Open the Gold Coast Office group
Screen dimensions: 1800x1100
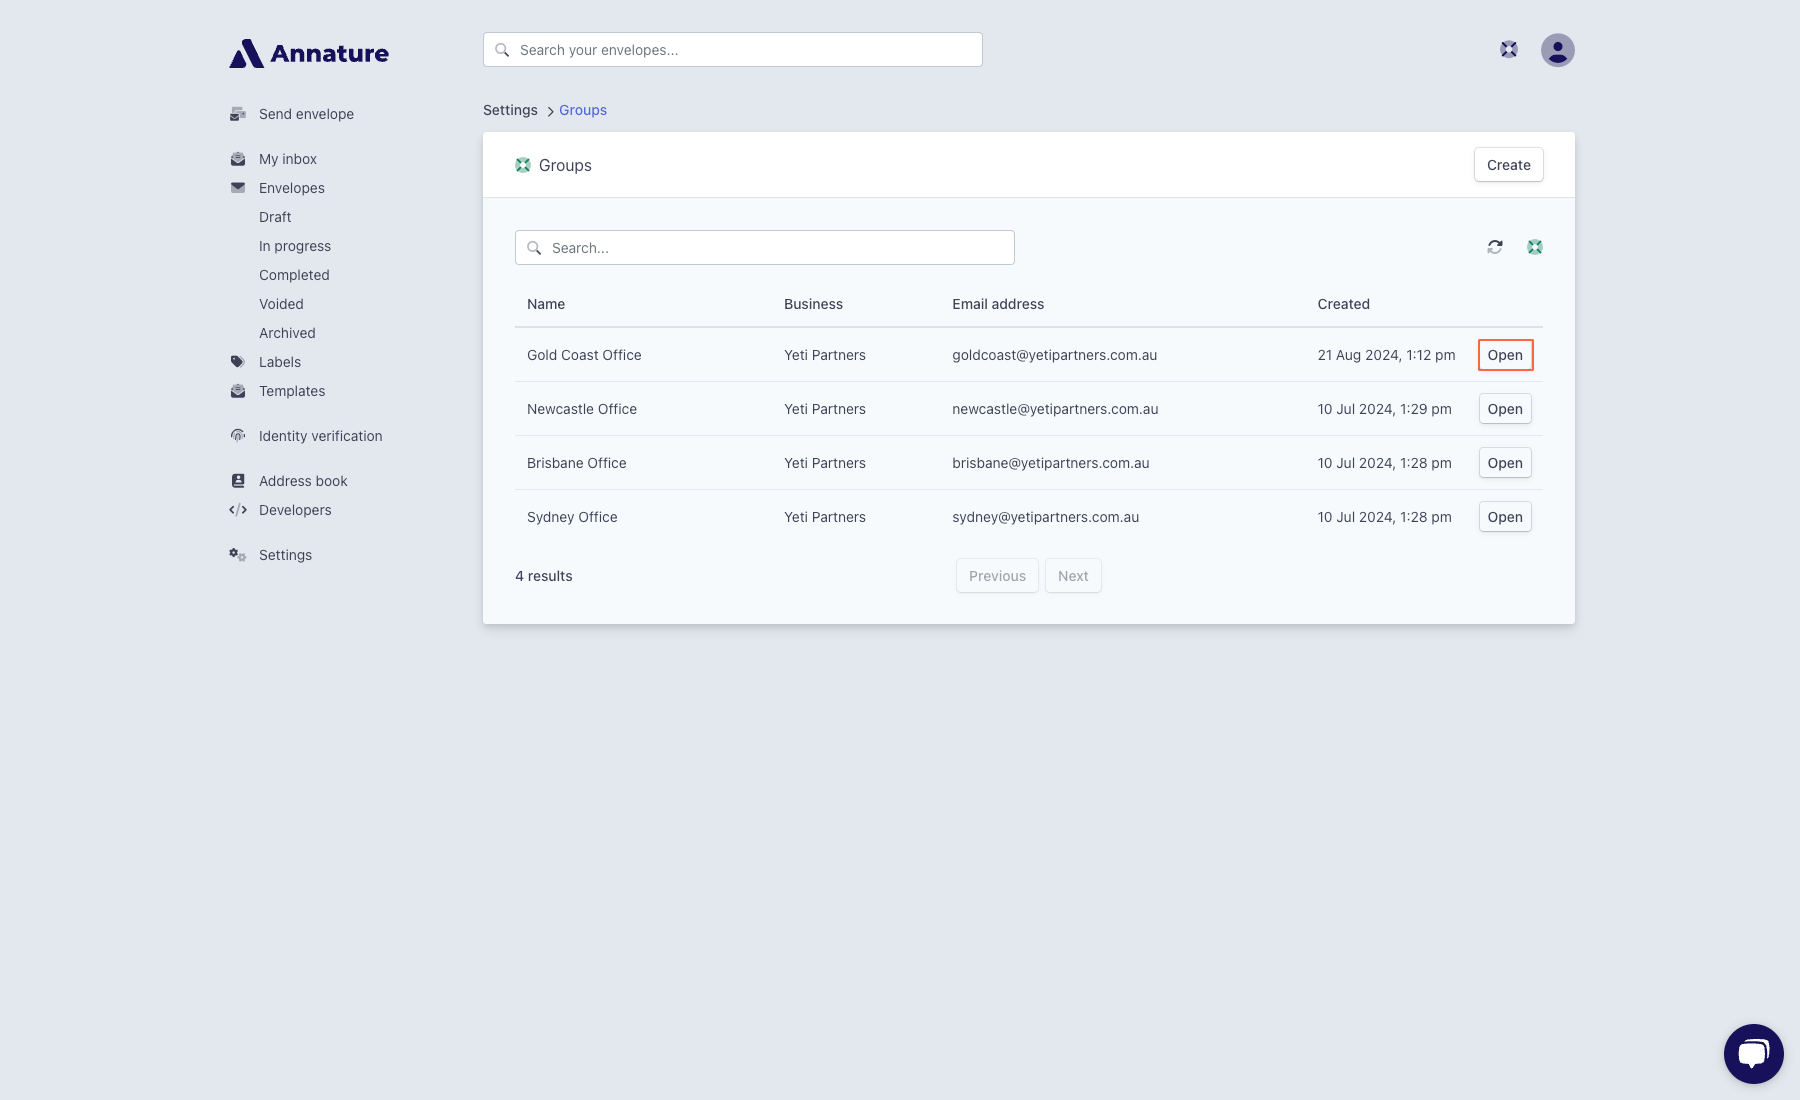(1505, 355)
